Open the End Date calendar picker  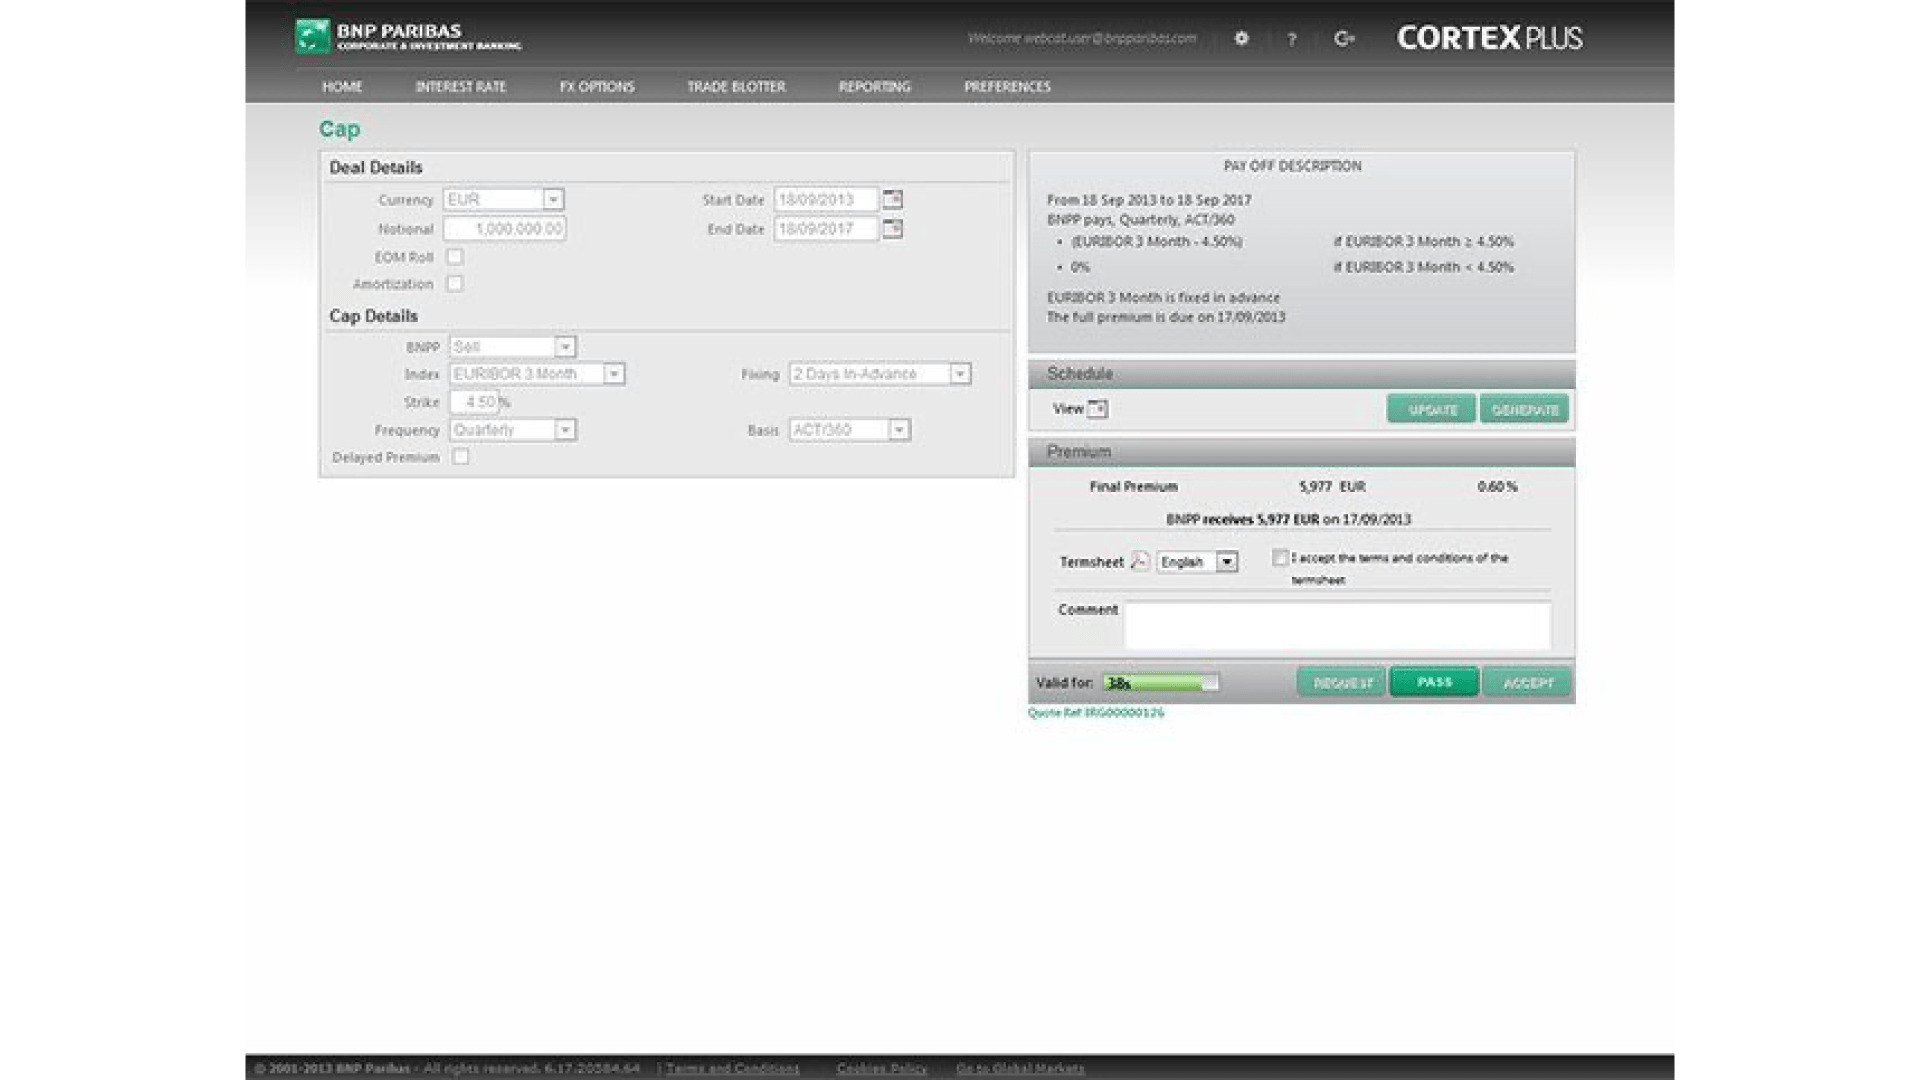point(893,229)
